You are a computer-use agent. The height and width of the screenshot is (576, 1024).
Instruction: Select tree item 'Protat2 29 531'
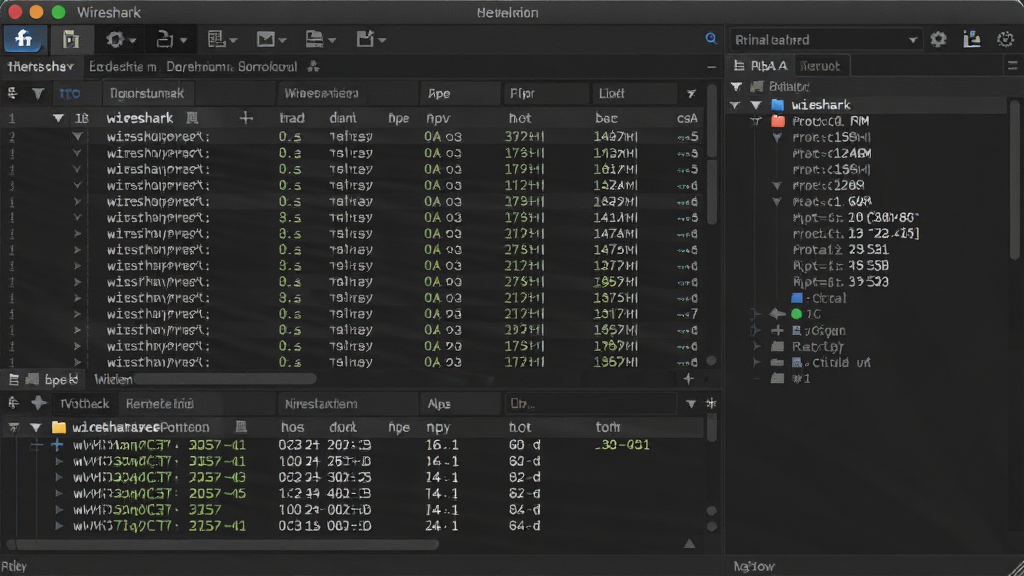[x=840, y=249]
